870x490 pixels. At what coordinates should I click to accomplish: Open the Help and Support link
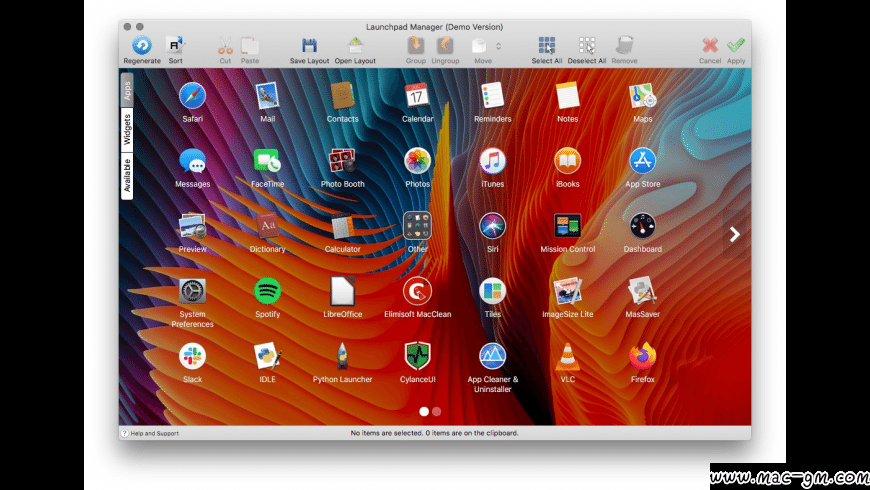150,433
